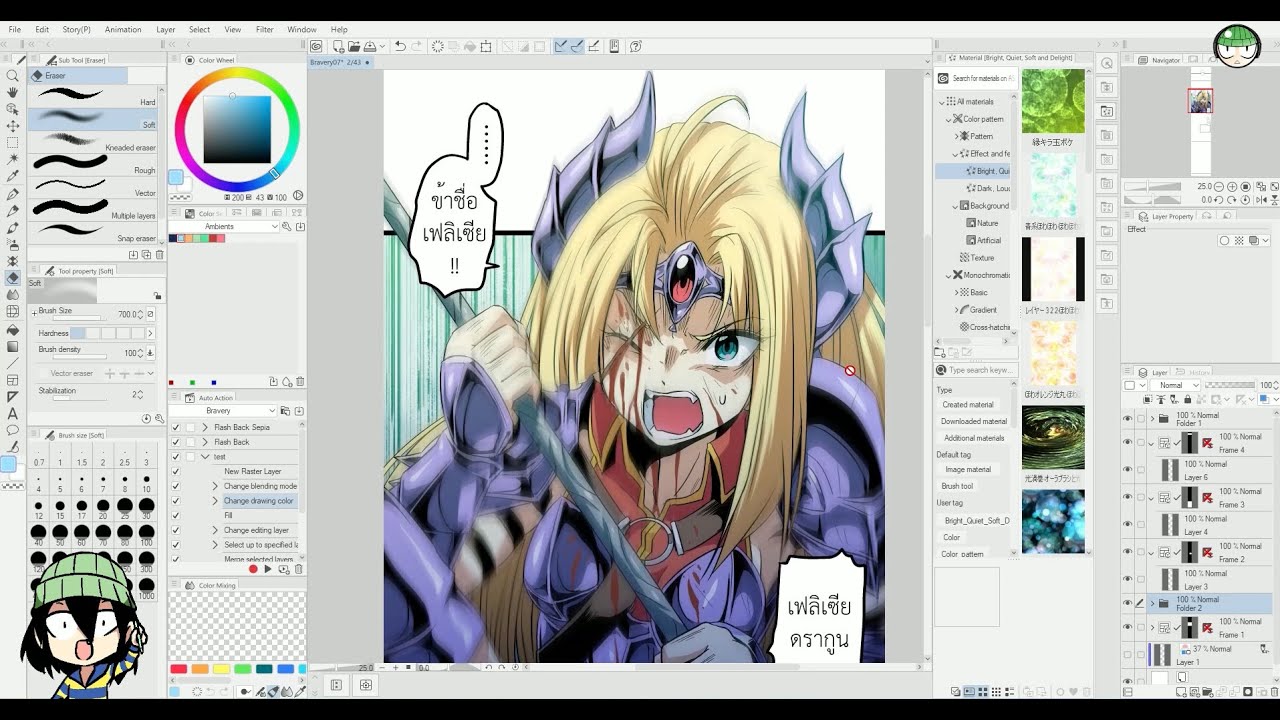Select the Auto select magic wand tool

pos(13,160)
